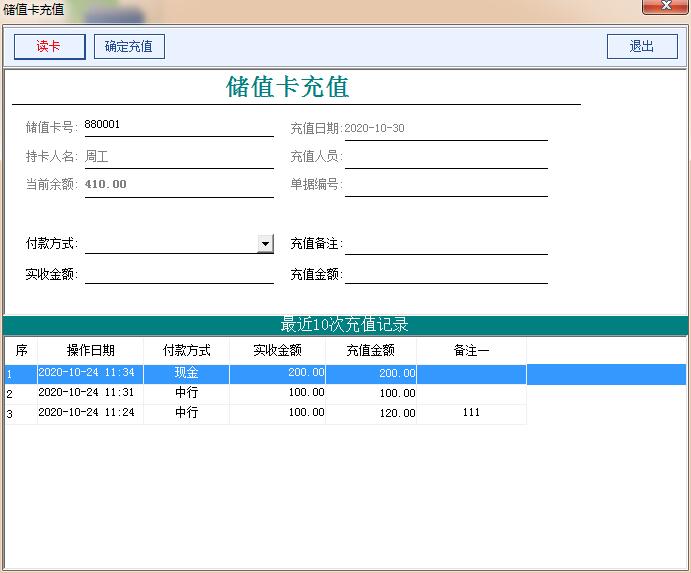Screen dimensions: 691x573
Task: Close the 储值卡充值 window
Action: point(666,7)
